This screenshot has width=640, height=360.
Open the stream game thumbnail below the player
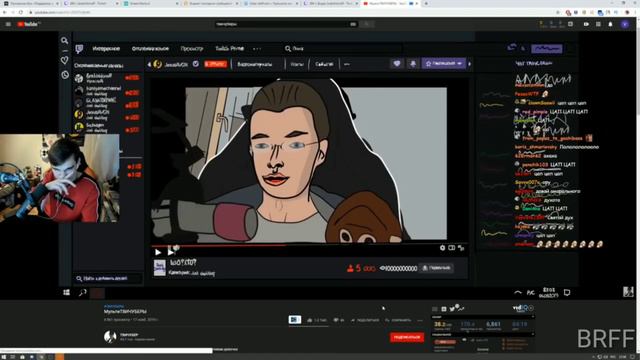point(160,268)
